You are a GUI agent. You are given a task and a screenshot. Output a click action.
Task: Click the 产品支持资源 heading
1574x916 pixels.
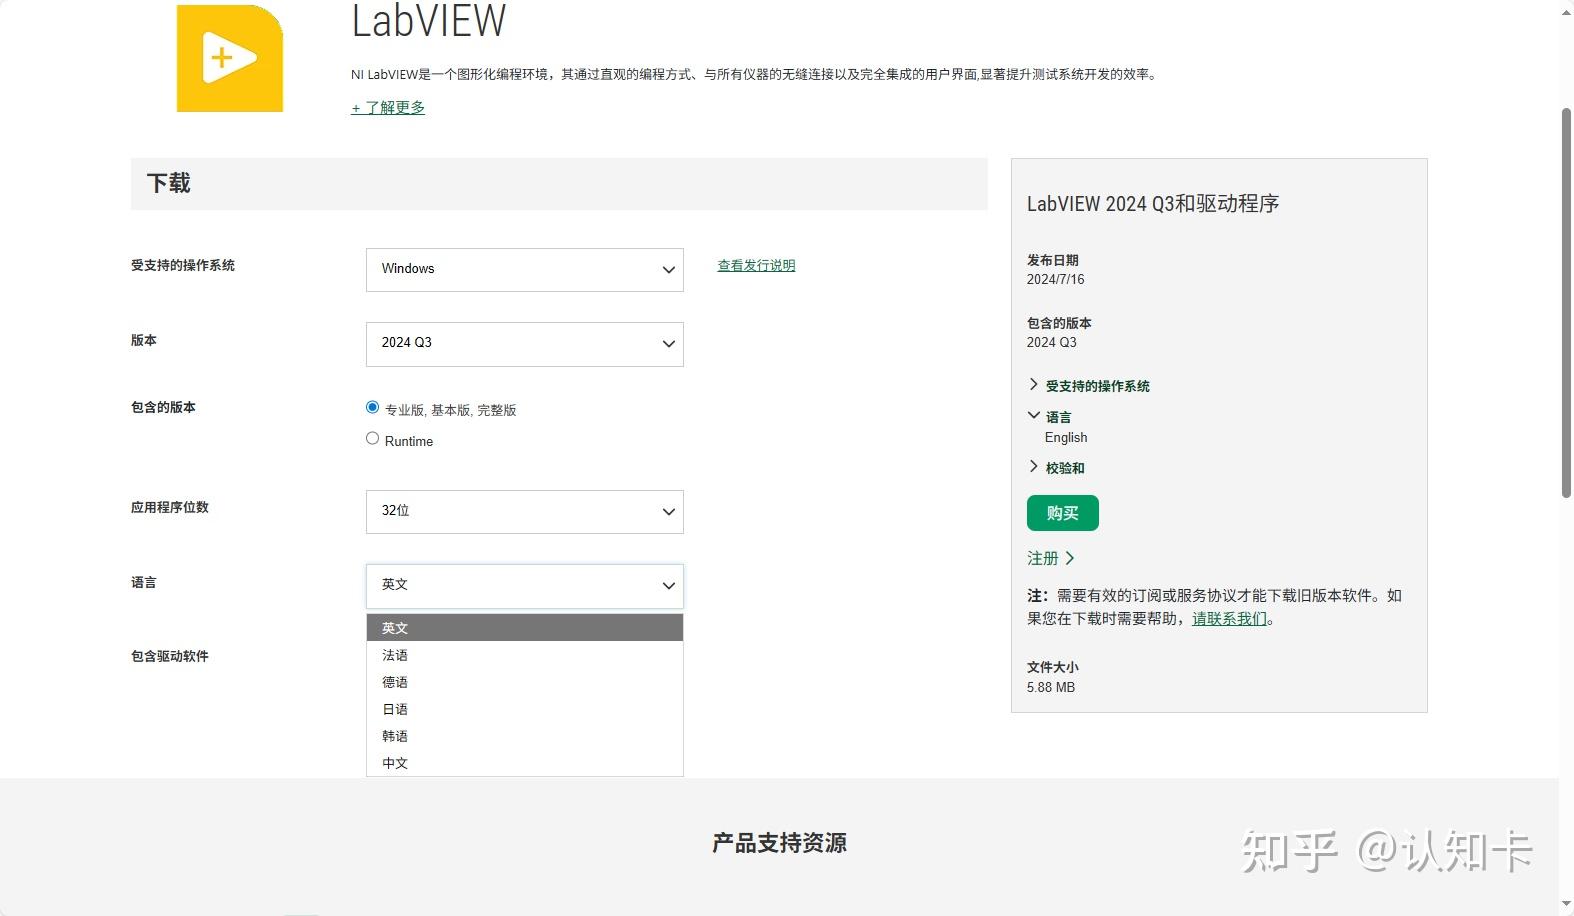pyautogui.click(x=779, y=843)
